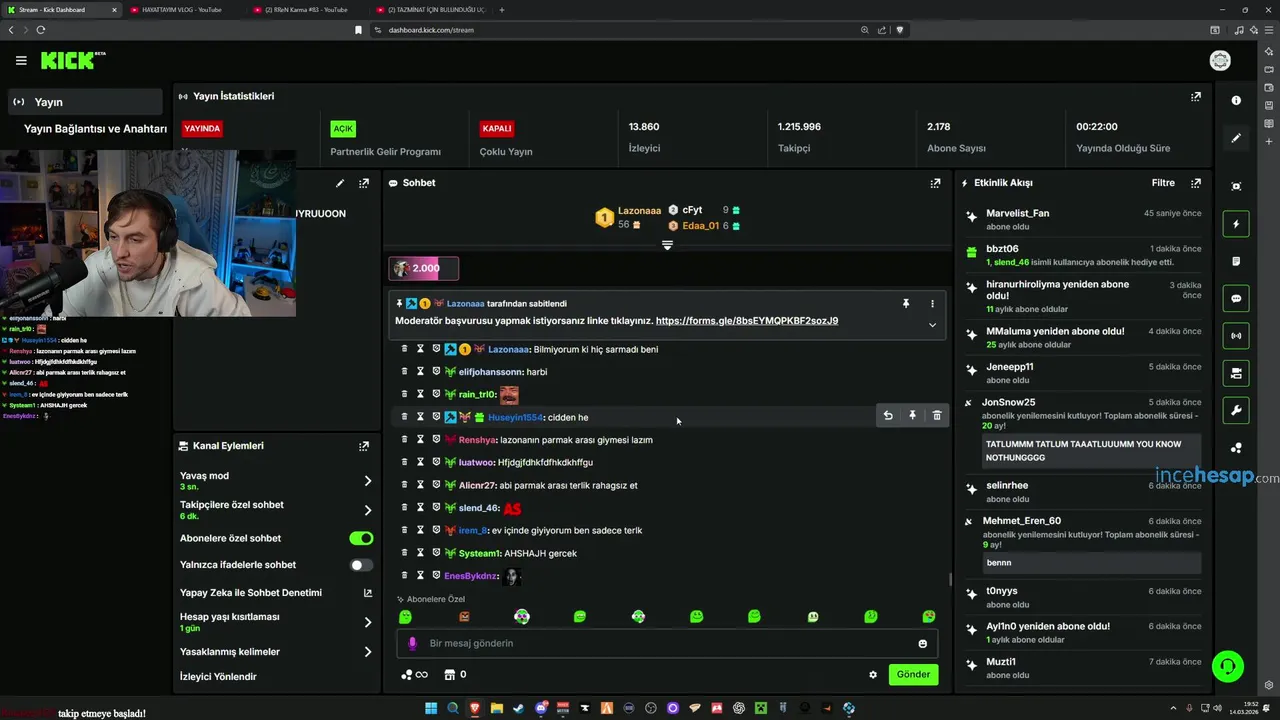Open chat settings gear next to Gönder
This screenshot has width=1280, height=720.
click(873, 675)
